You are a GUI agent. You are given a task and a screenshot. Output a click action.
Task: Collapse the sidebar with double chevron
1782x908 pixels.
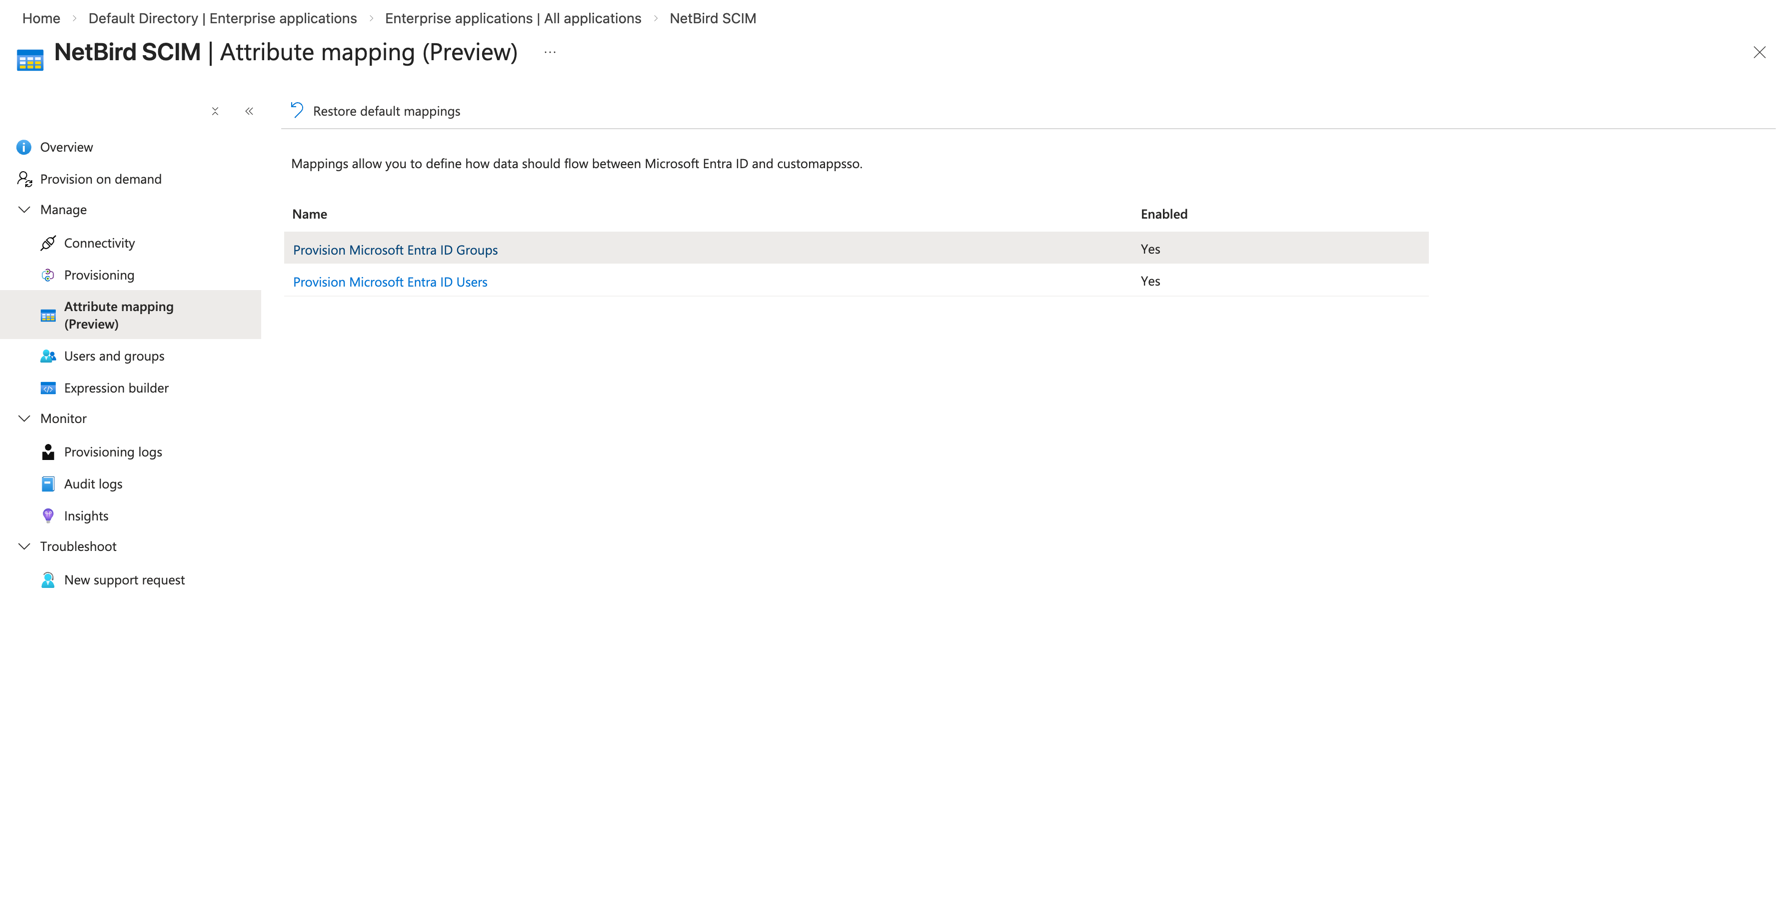(249, 111)
